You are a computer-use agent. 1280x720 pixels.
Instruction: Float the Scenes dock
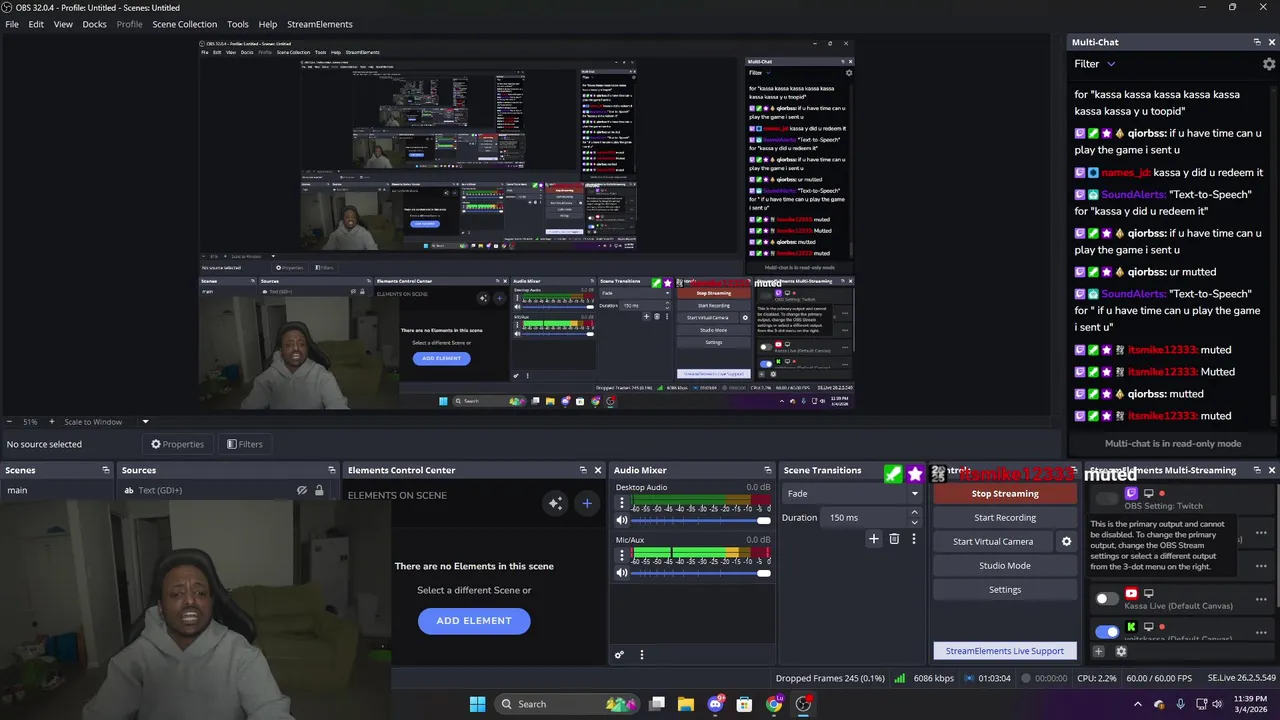tap(105, 470)
